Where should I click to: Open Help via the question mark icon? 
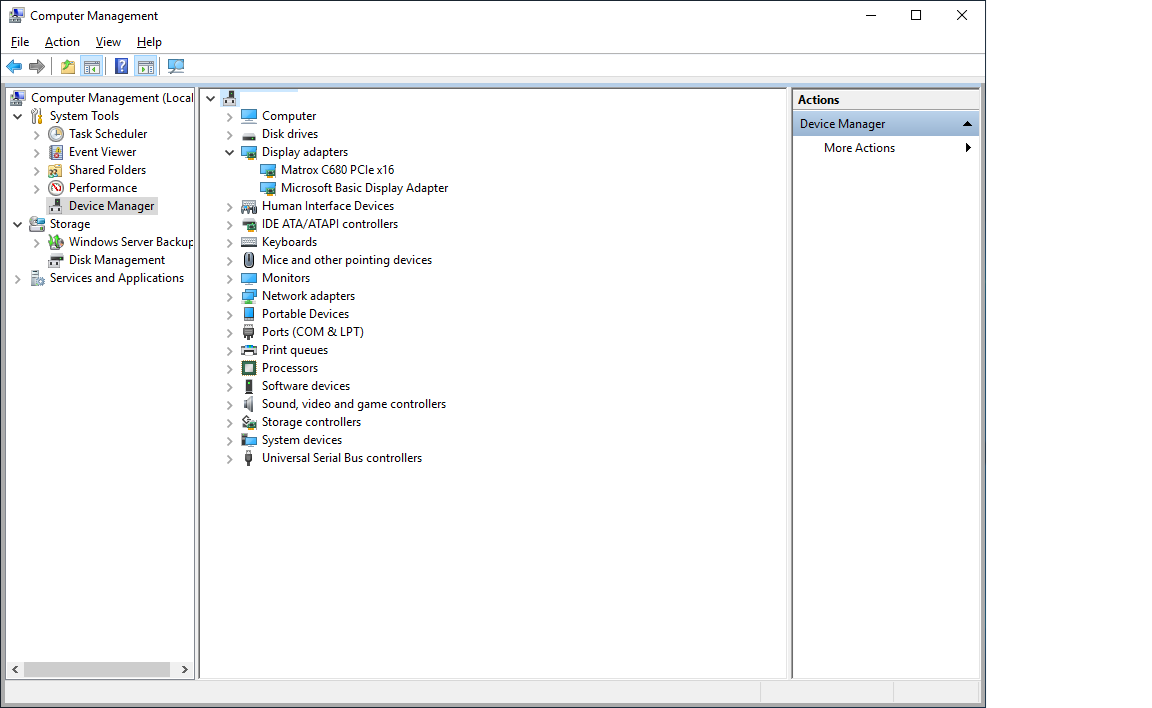(x=121, y=67)
